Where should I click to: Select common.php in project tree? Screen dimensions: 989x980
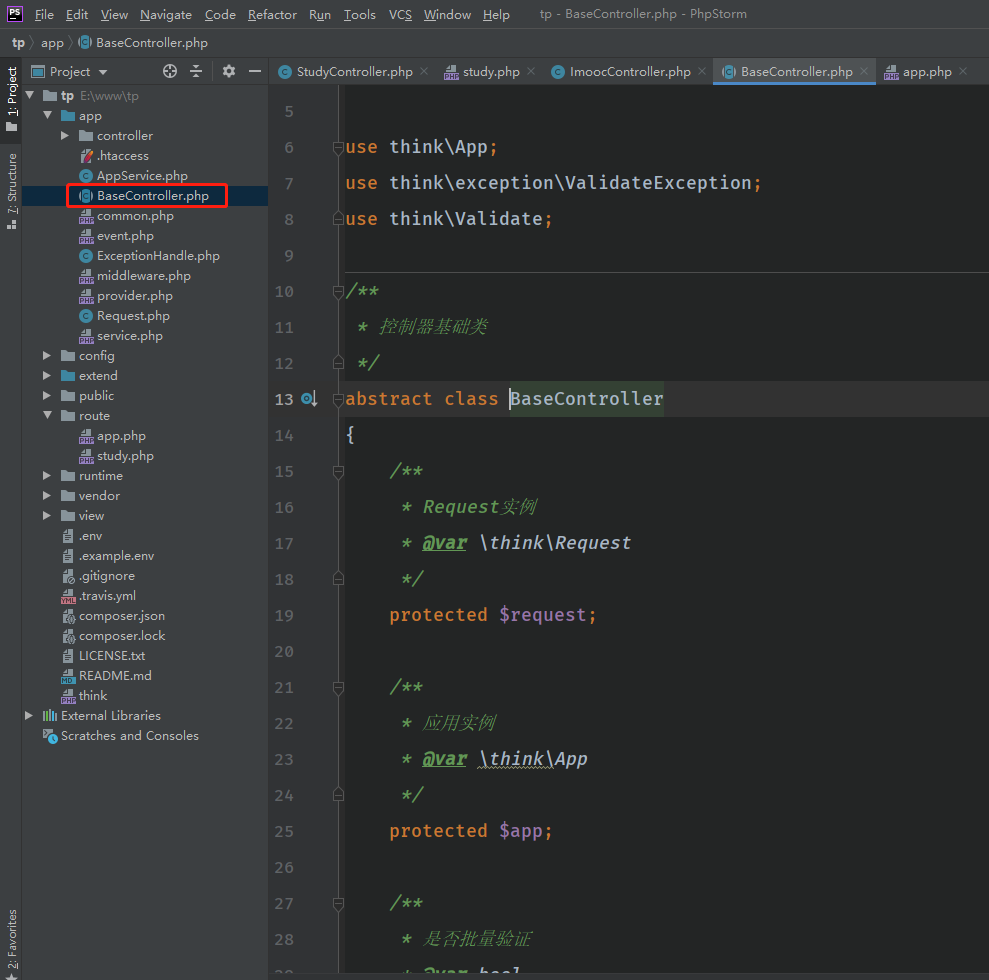pyautogui.click(x=135, y=216)
